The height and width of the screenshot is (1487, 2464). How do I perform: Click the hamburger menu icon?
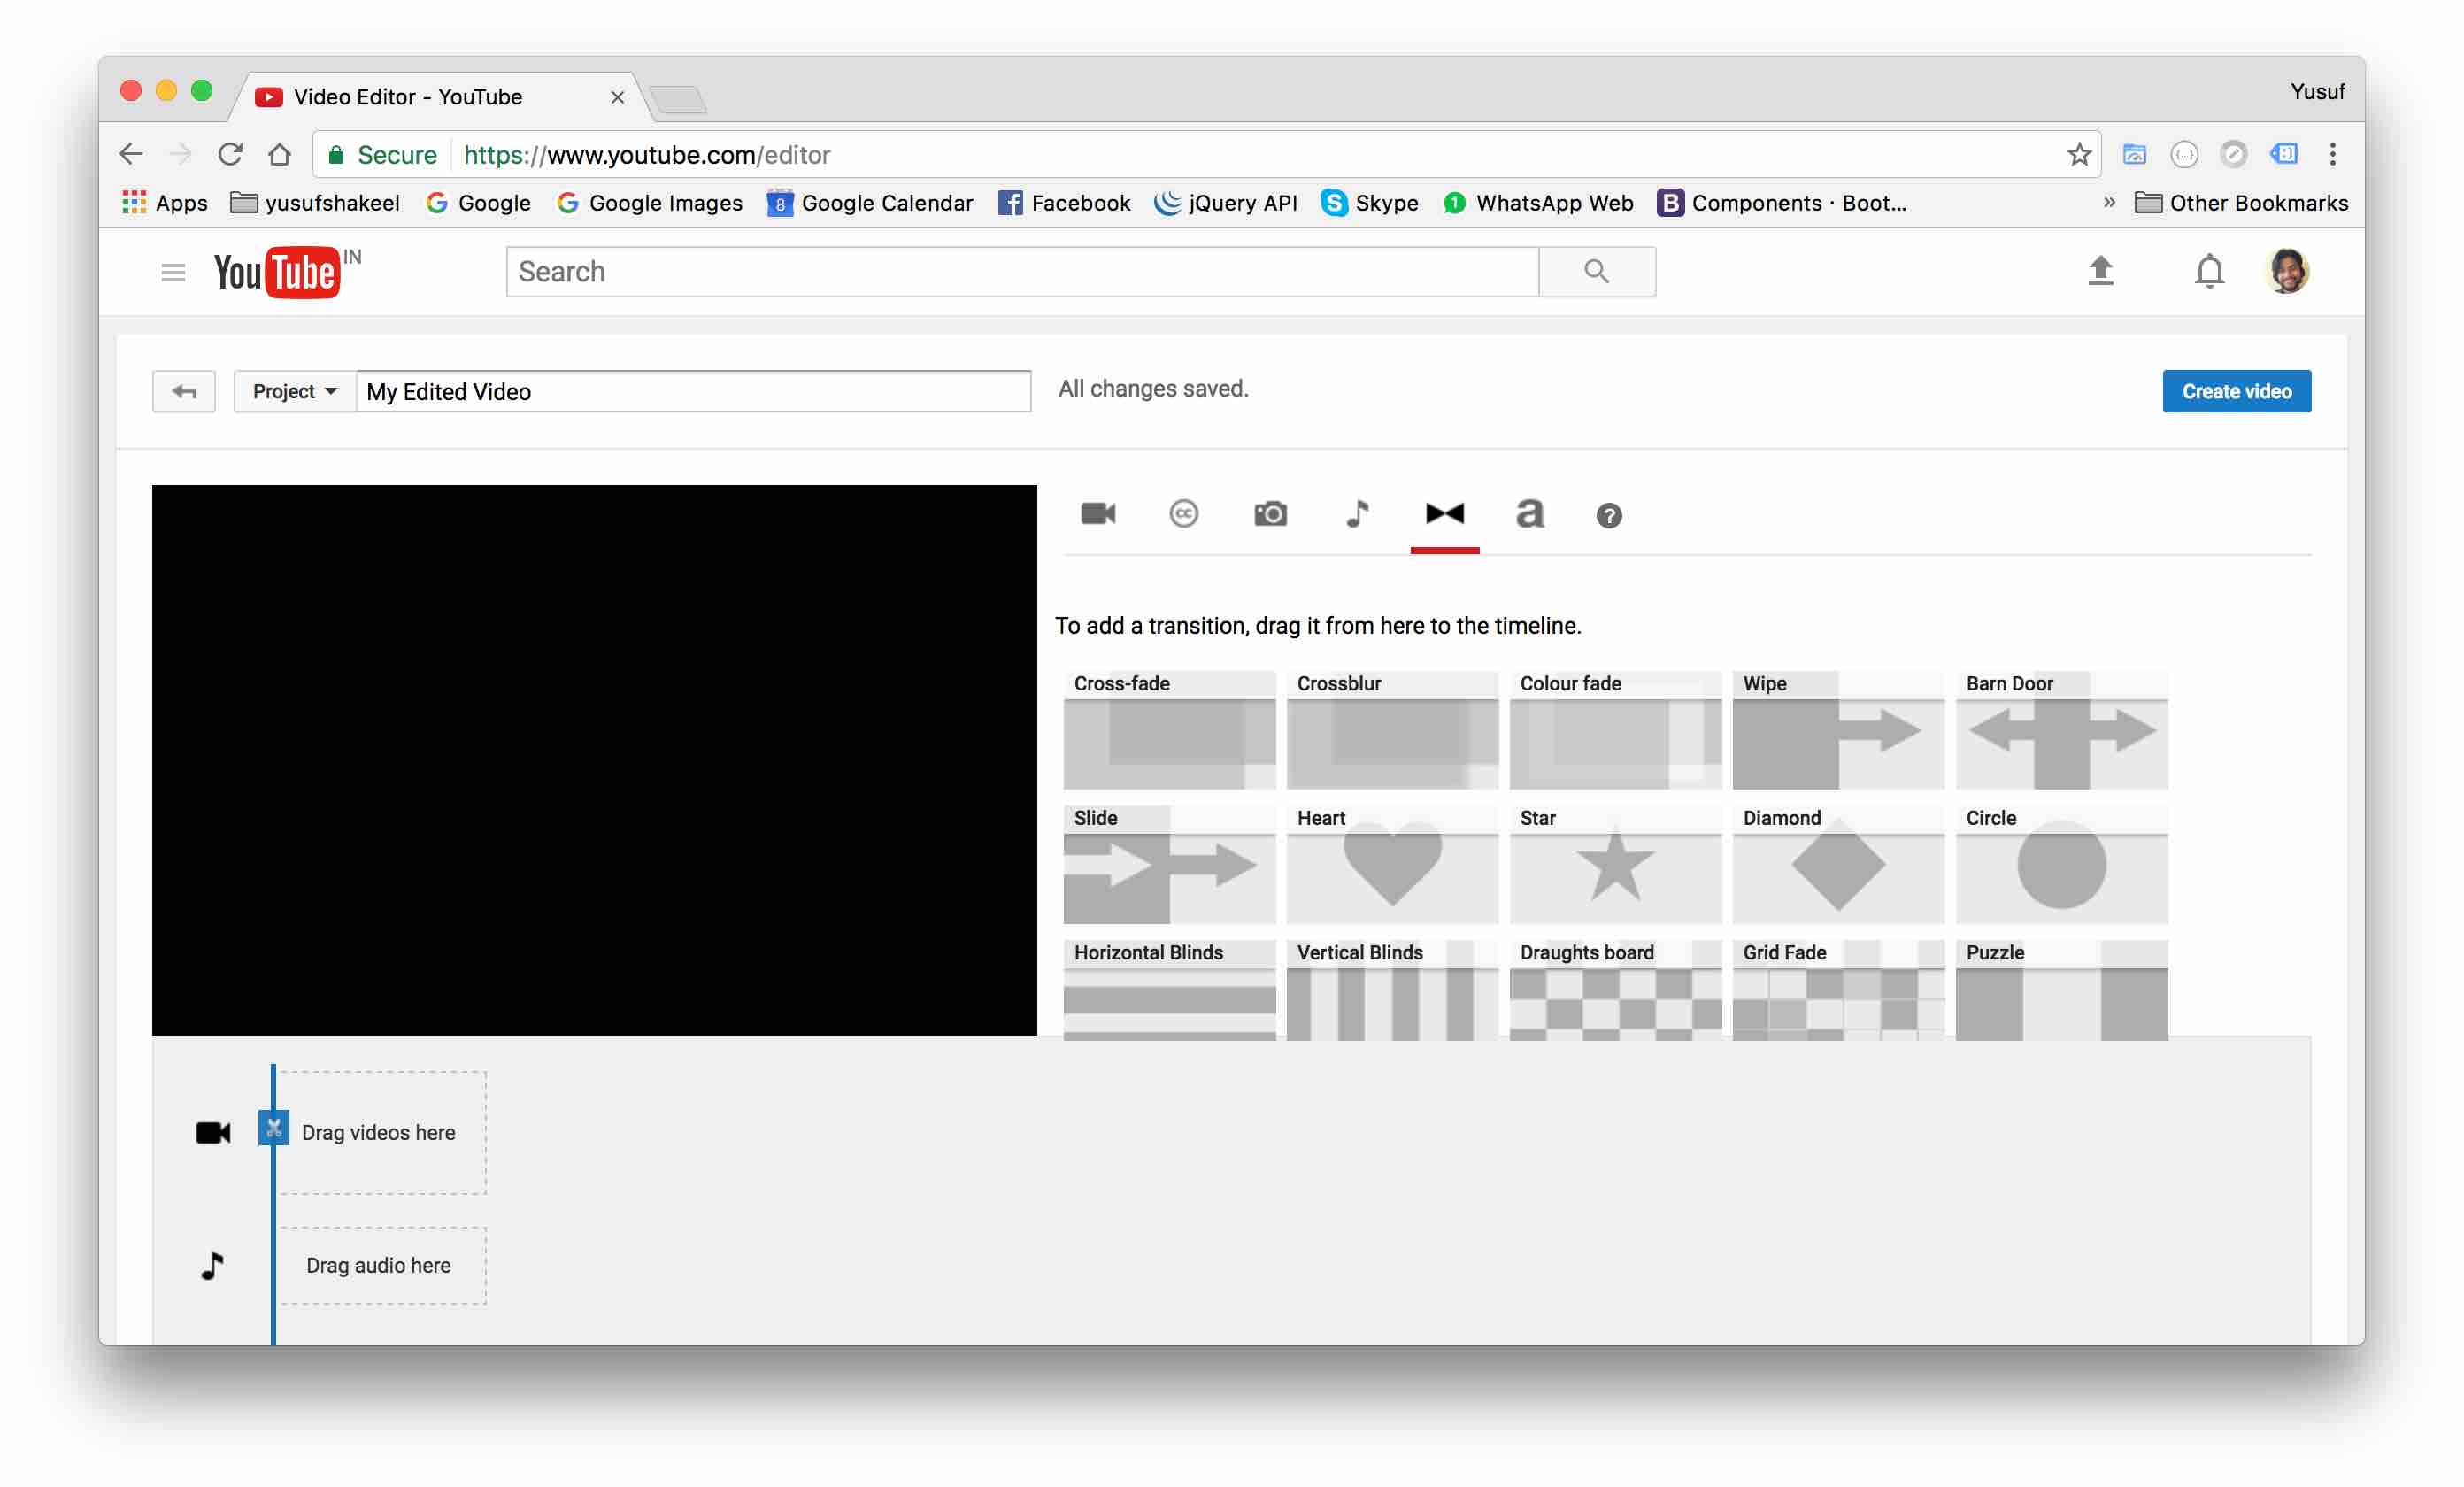point(169,271)
